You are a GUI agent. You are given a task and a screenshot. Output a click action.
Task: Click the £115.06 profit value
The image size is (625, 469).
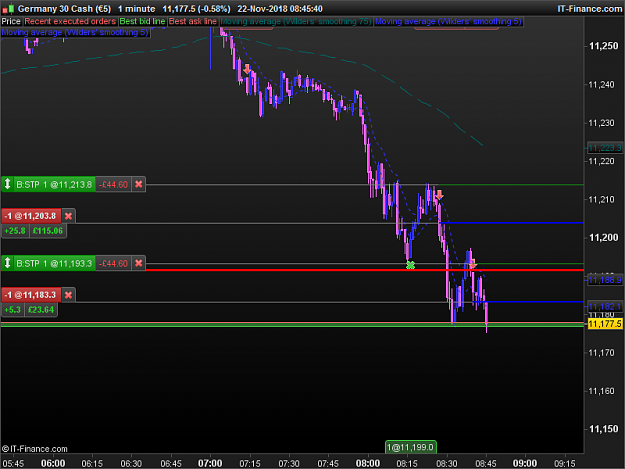pyautogui.click(x=47, y=231)
